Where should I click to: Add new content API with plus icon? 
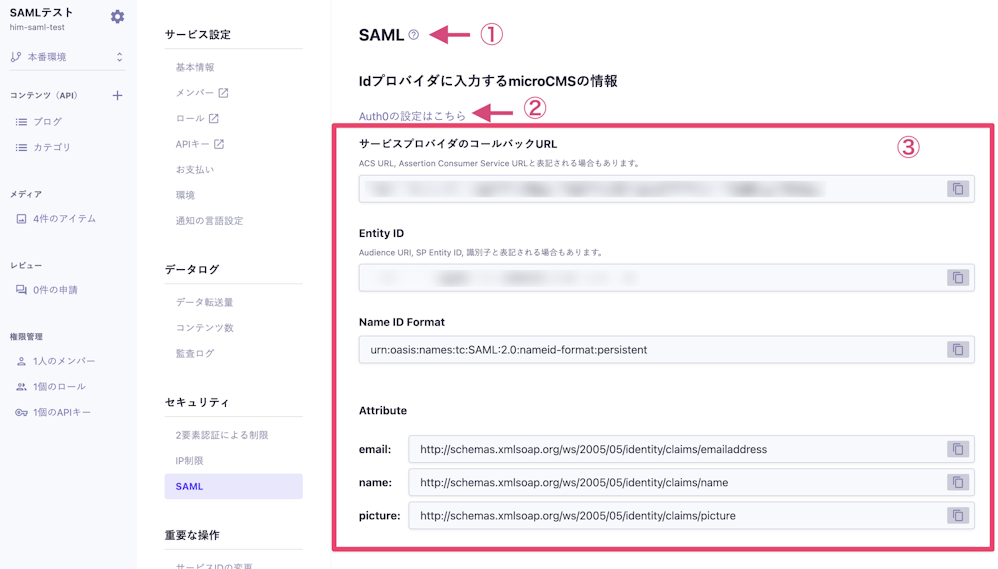click(x=117, y=95)
